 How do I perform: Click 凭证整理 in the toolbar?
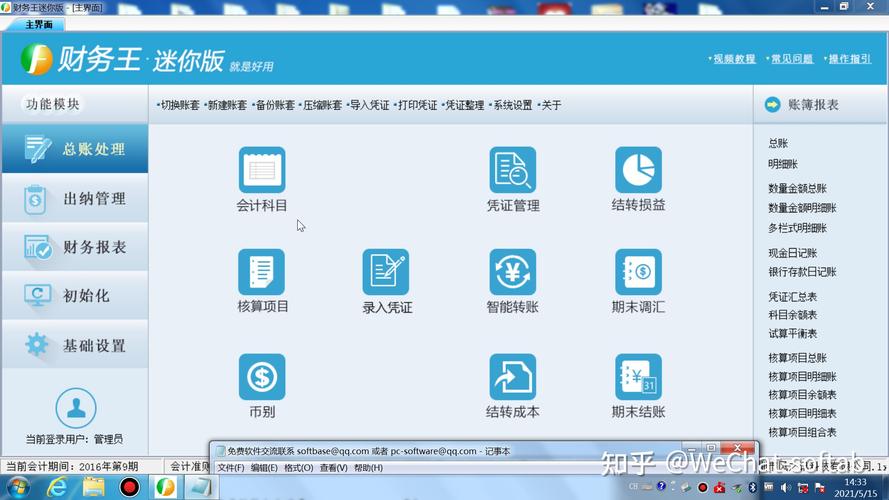[x=464, y=105]
